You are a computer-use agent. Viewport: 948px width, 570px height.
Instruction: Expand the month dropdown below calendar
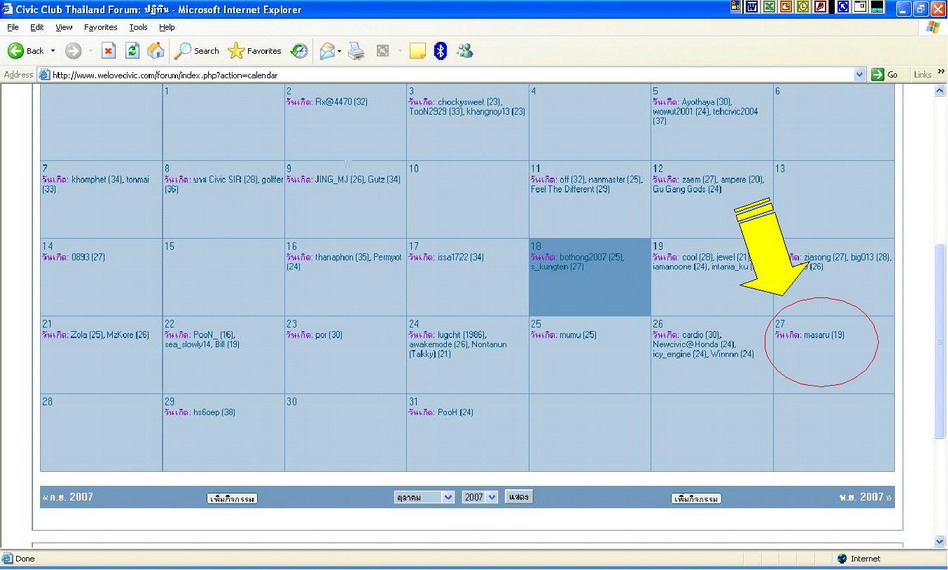click(424, 497)
